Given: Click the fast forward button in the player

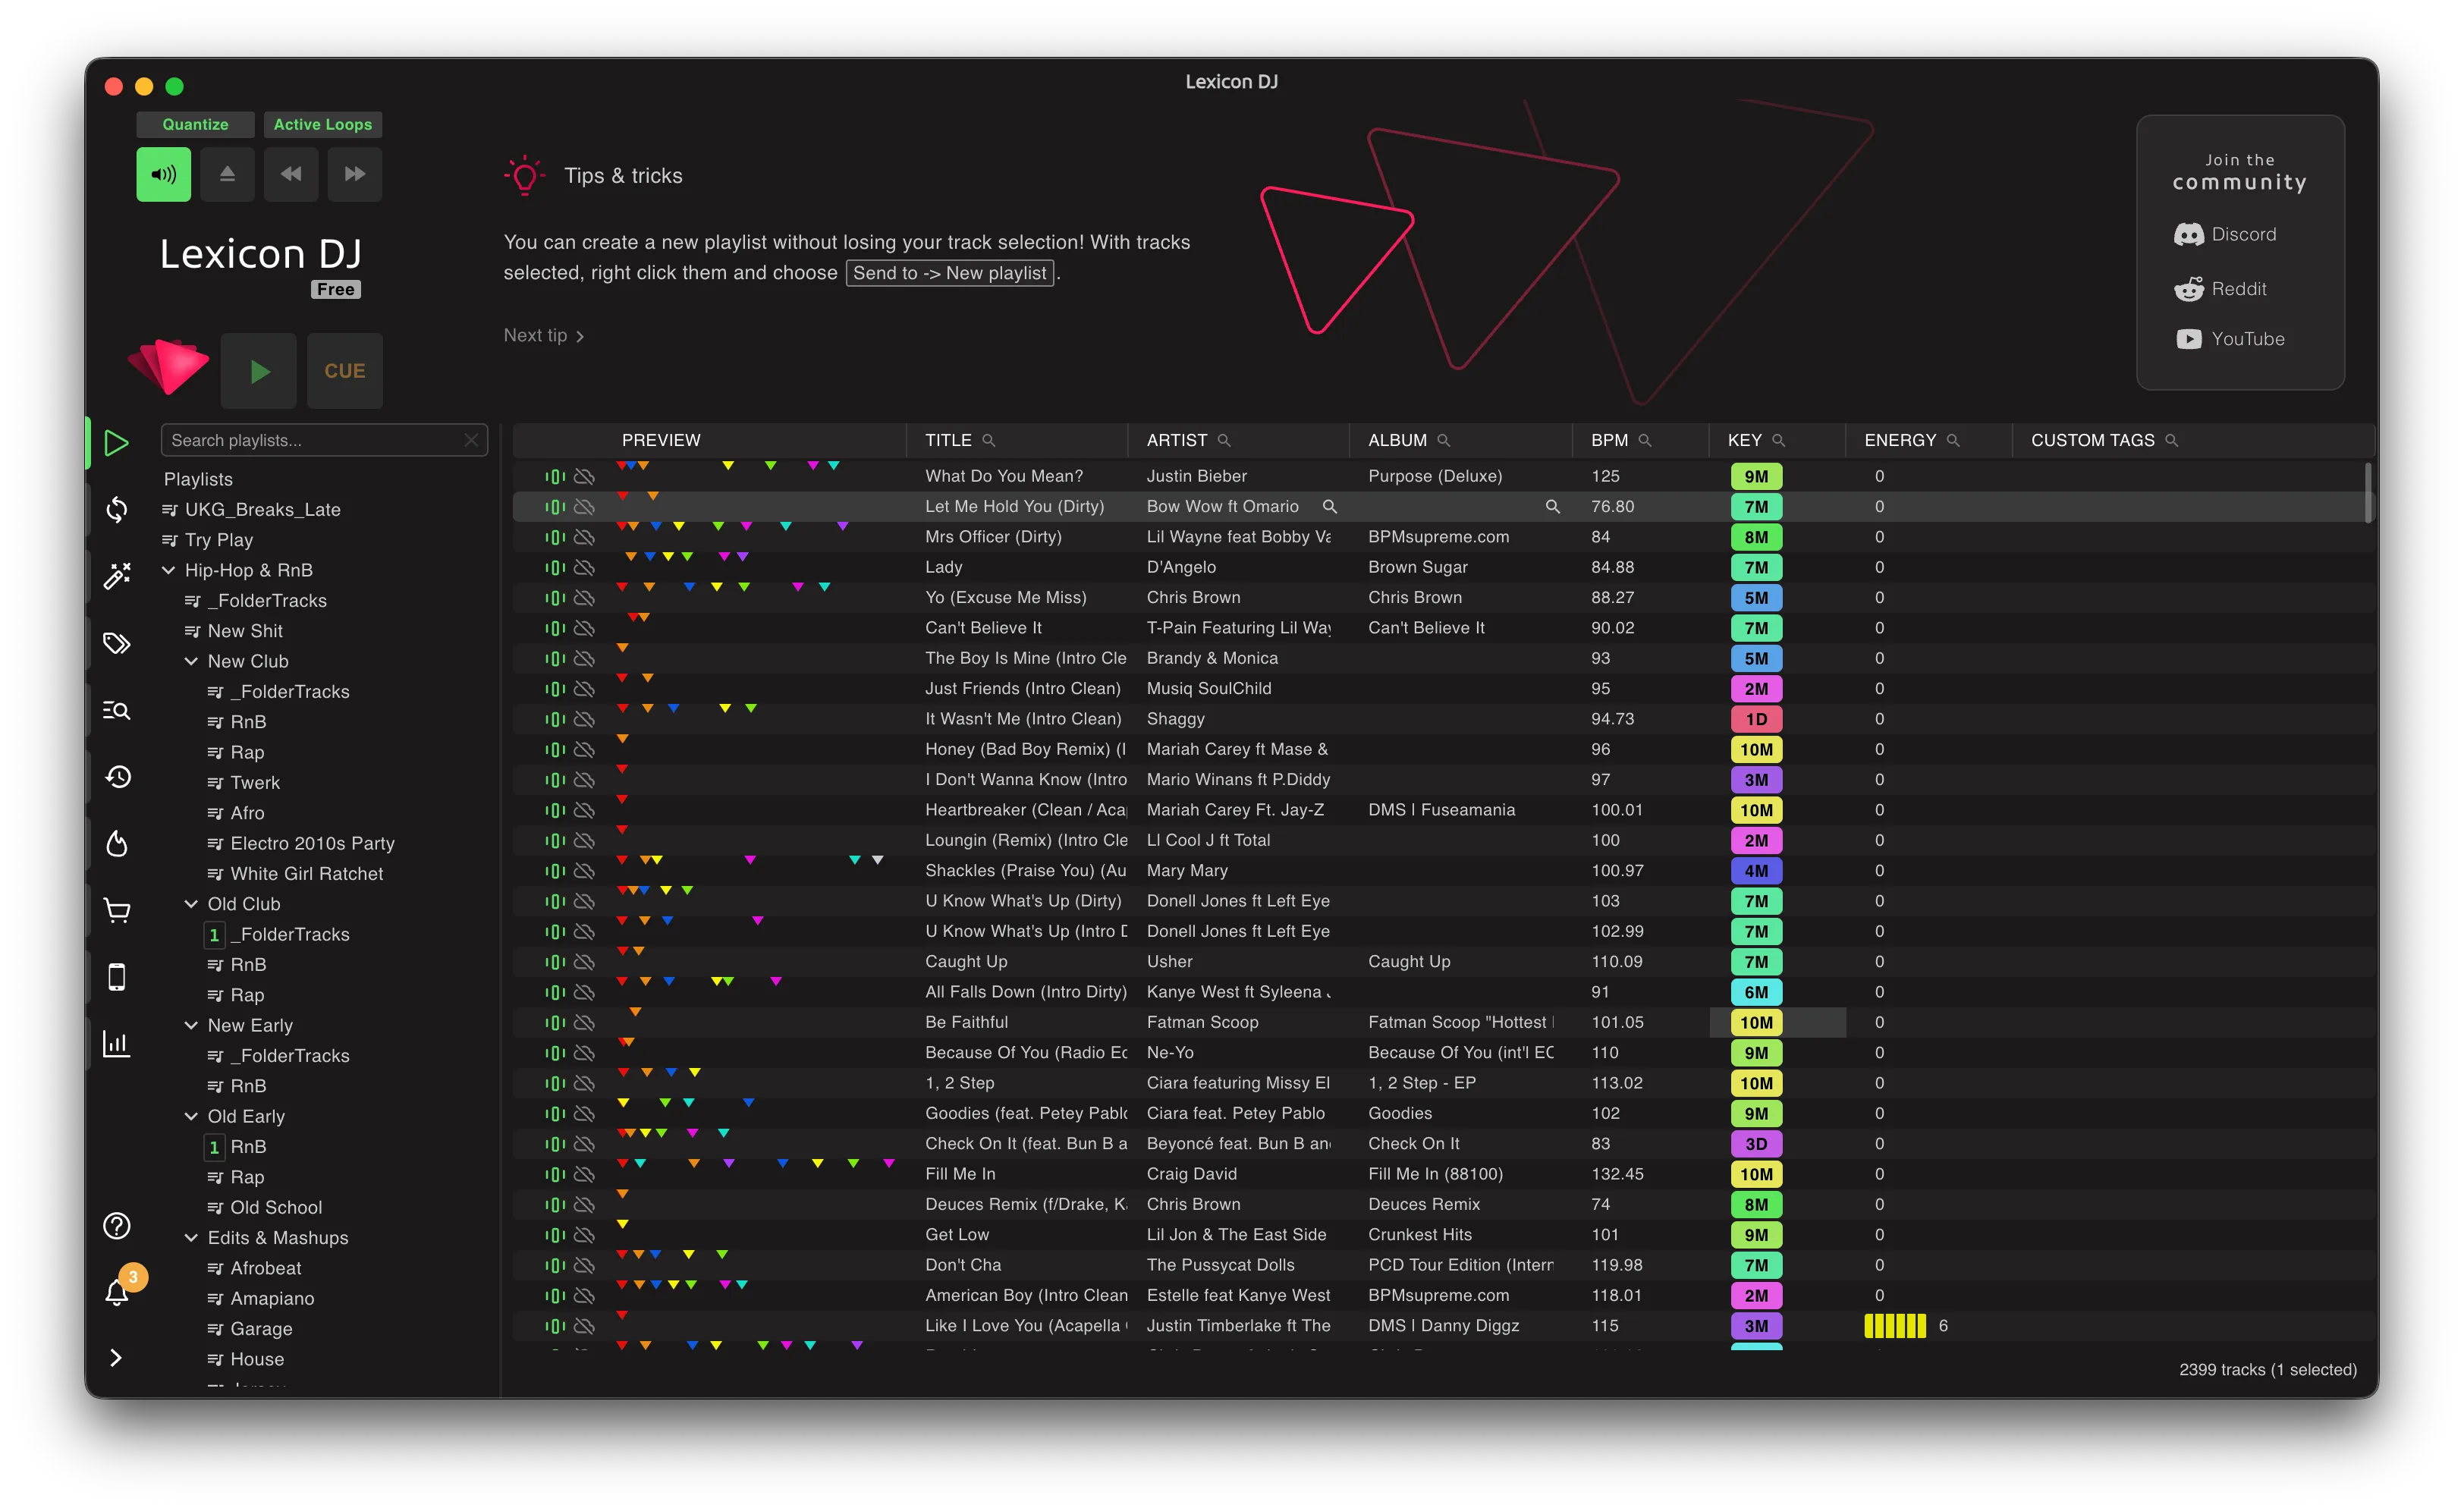Looking at the screenshot, I should 355,174.
